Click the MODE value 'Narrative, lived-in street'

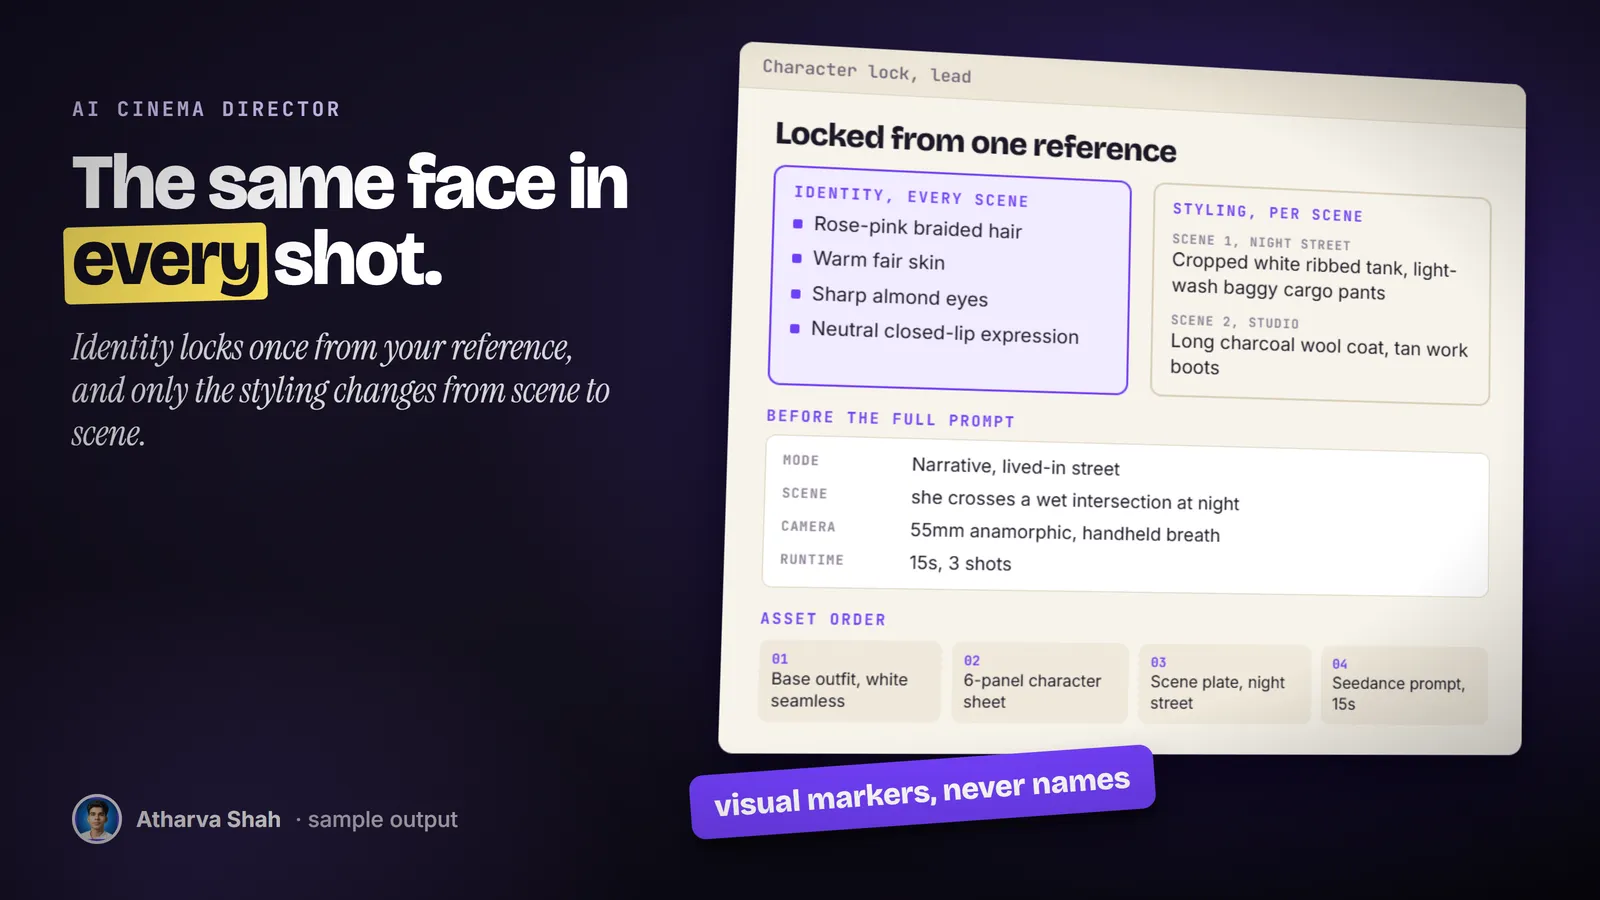(1015, 467)
